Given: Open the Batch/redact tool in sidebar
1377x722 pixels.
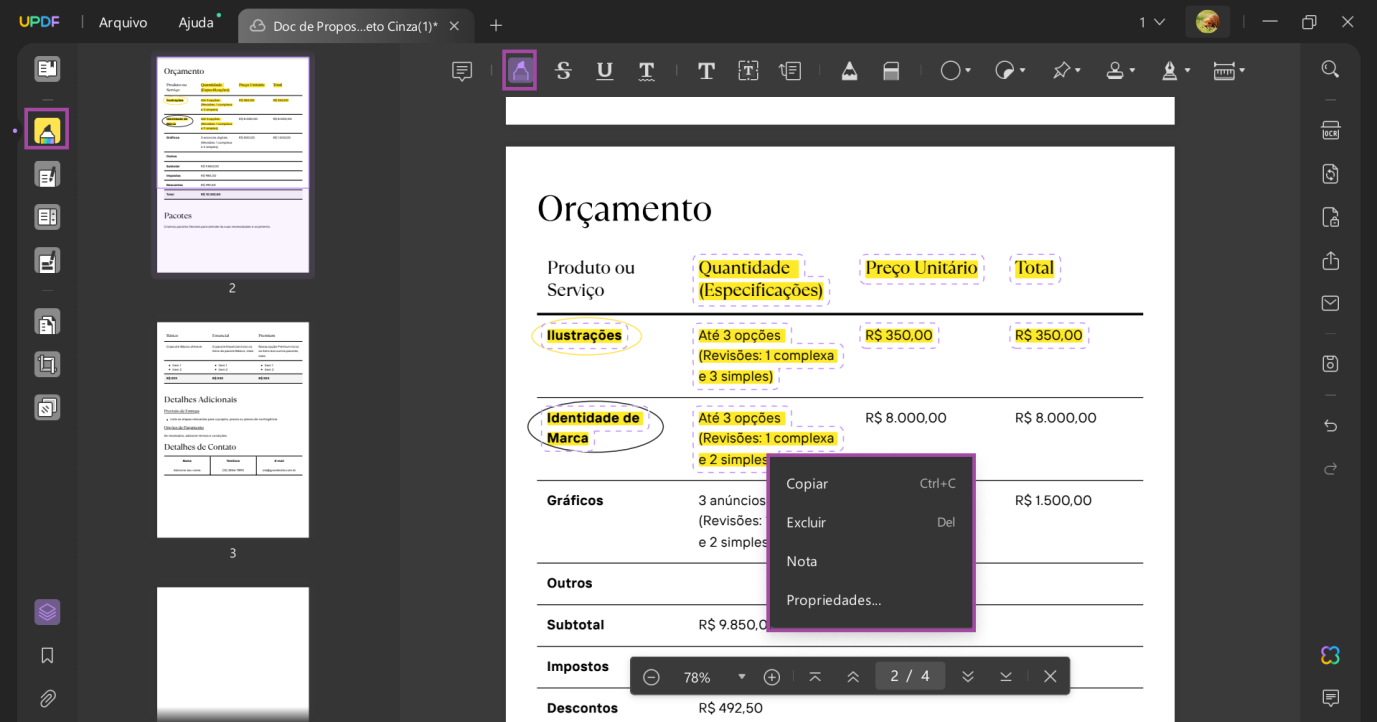Looking at the screenshot, I should pyautogui.click(x=47, y=407).
